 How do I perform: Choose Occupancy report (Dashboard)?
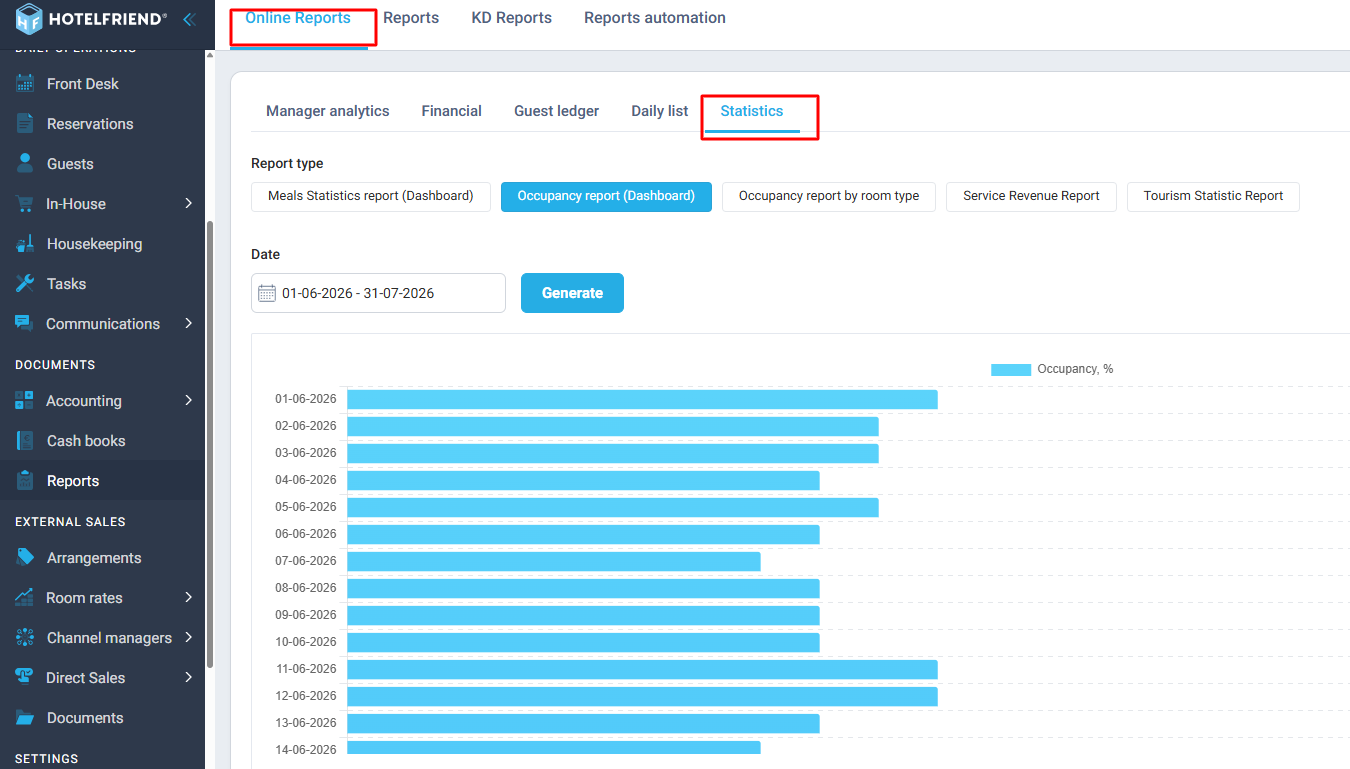point(606,196)
